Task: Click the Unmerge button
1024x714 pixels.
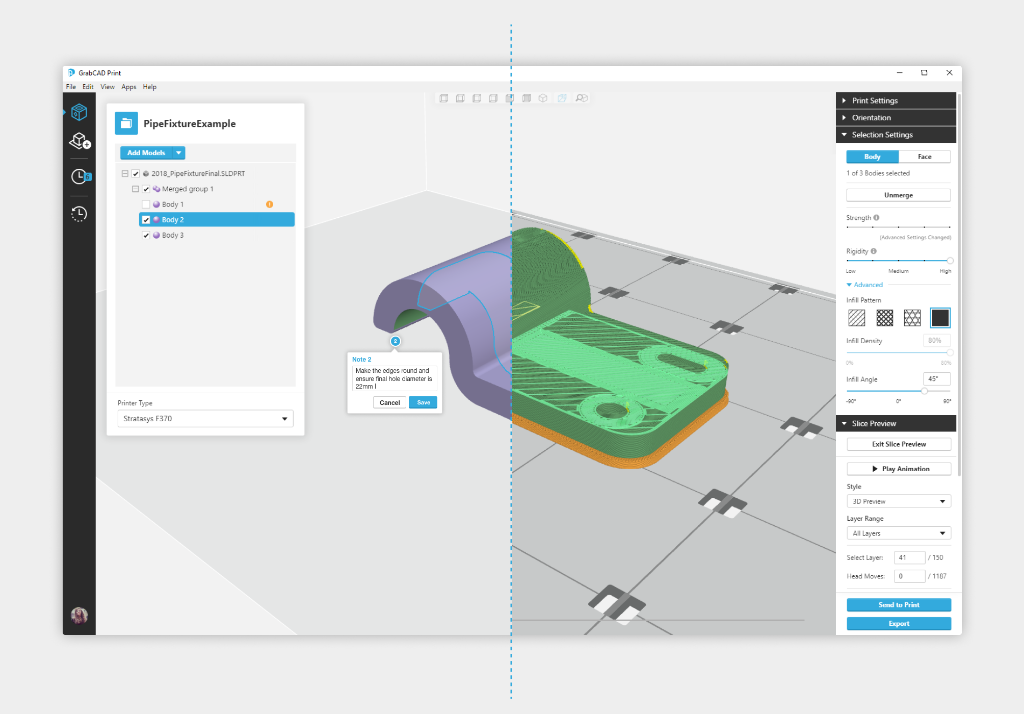Action: (898, 194)
